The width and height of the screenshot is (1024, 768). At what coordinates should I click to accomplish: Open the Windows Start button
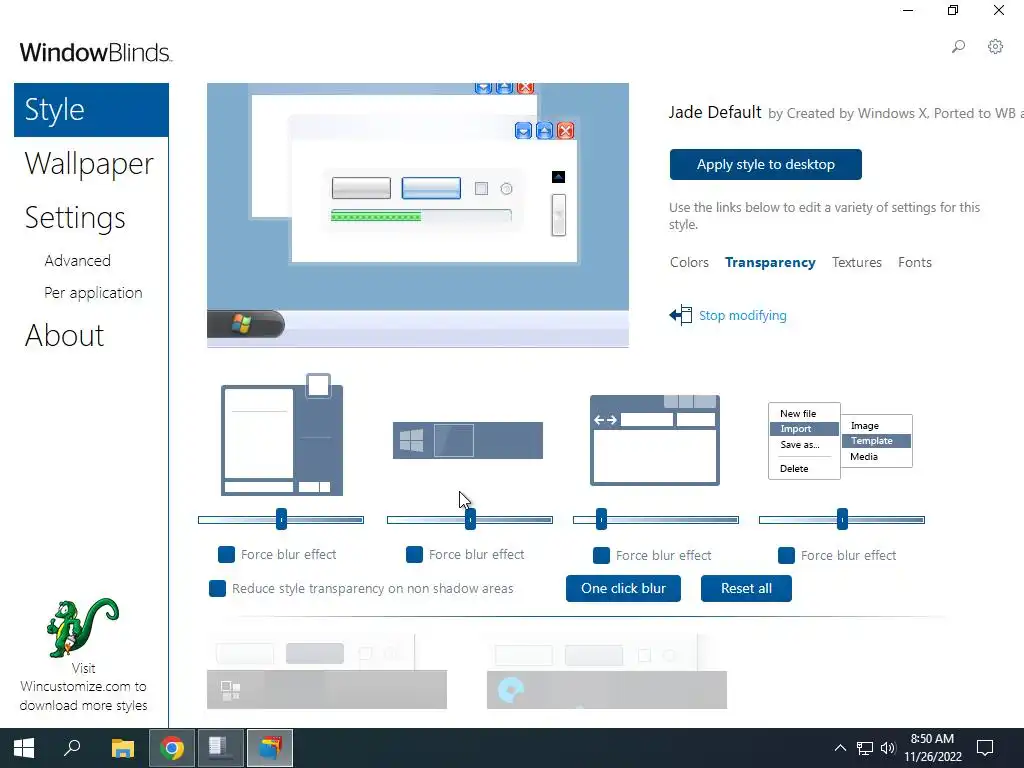point(24,748)
